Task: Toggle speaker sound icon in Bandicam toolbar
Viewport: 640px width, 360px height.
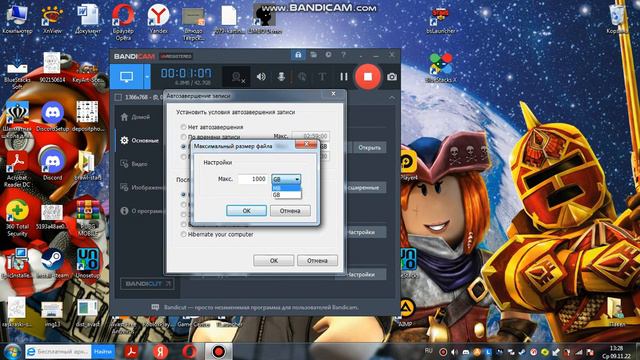Action: 261,77
